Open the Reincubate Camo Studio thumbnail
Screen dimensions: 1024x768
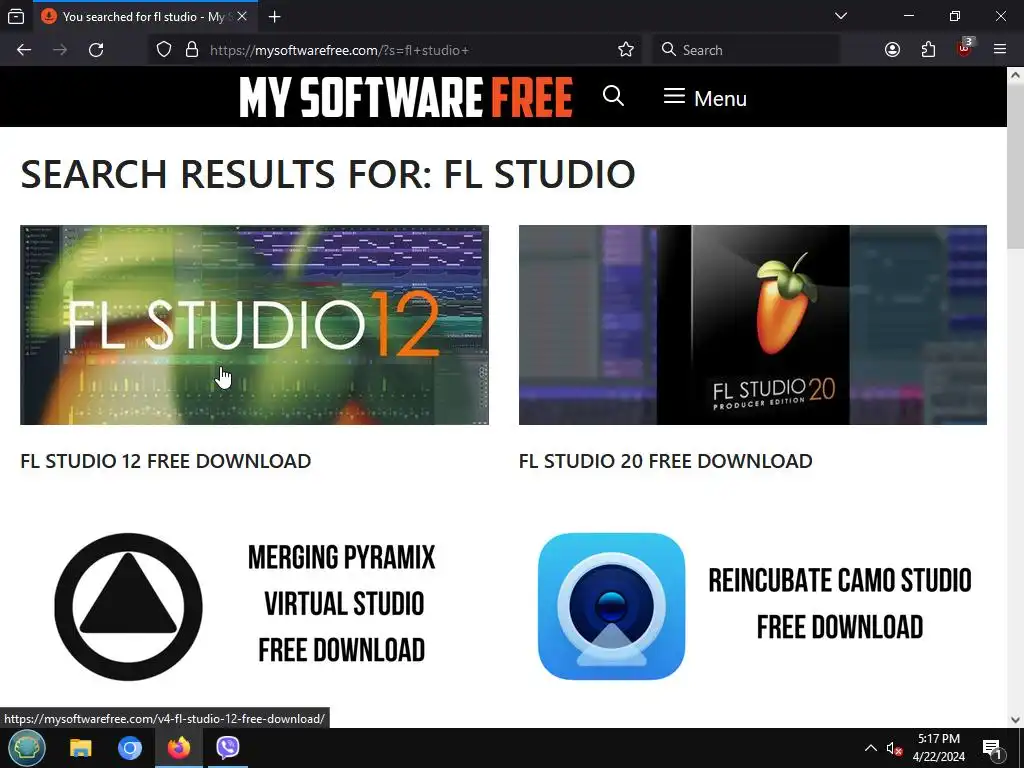pos(753,606)
